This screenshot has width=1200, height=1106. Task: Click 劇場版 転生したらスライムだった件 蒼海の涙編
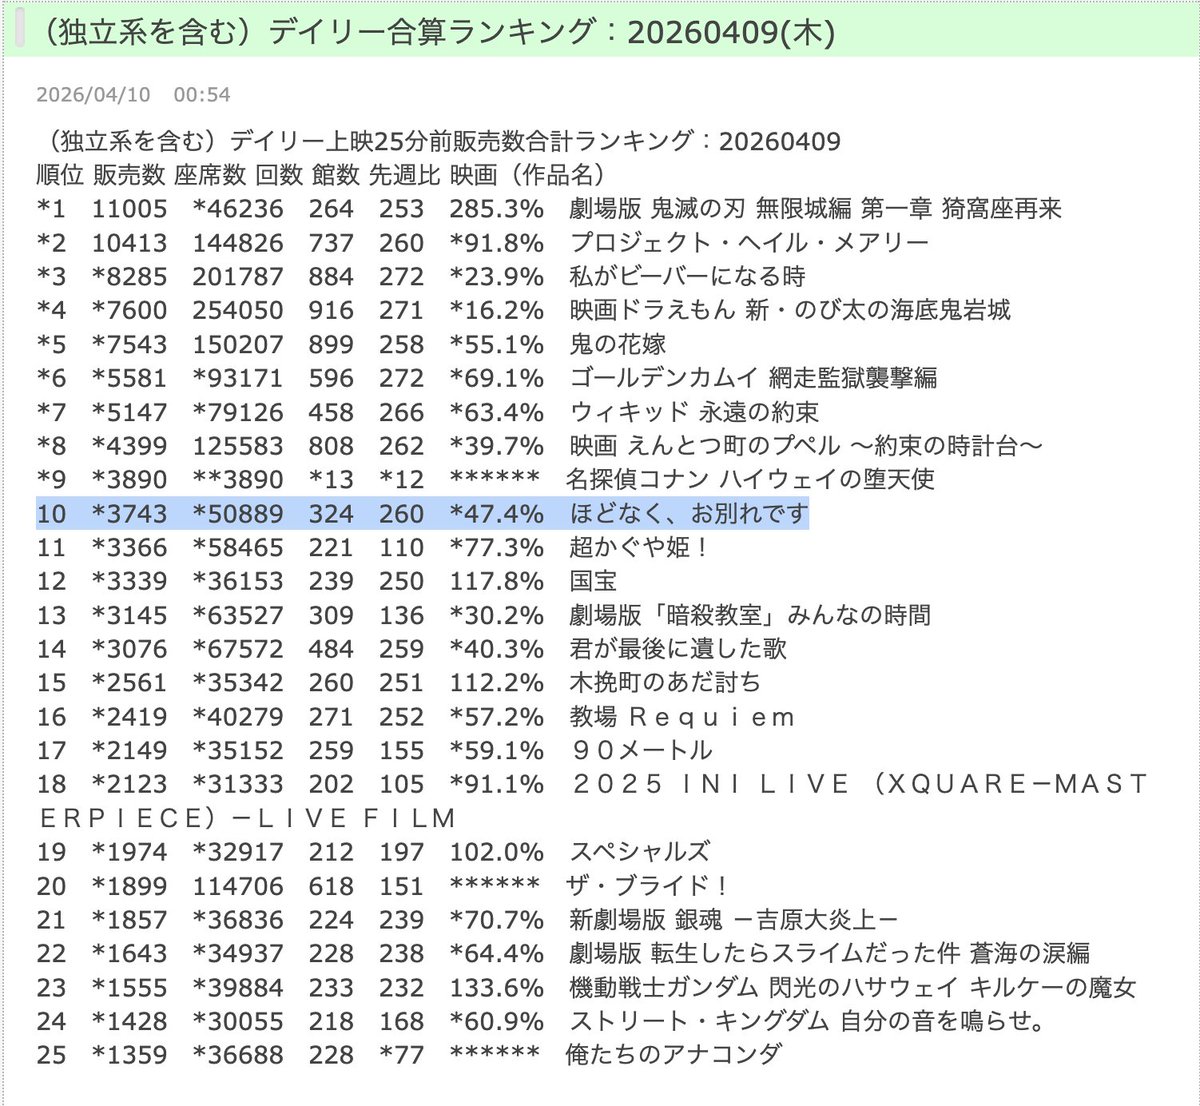(830, 955)
